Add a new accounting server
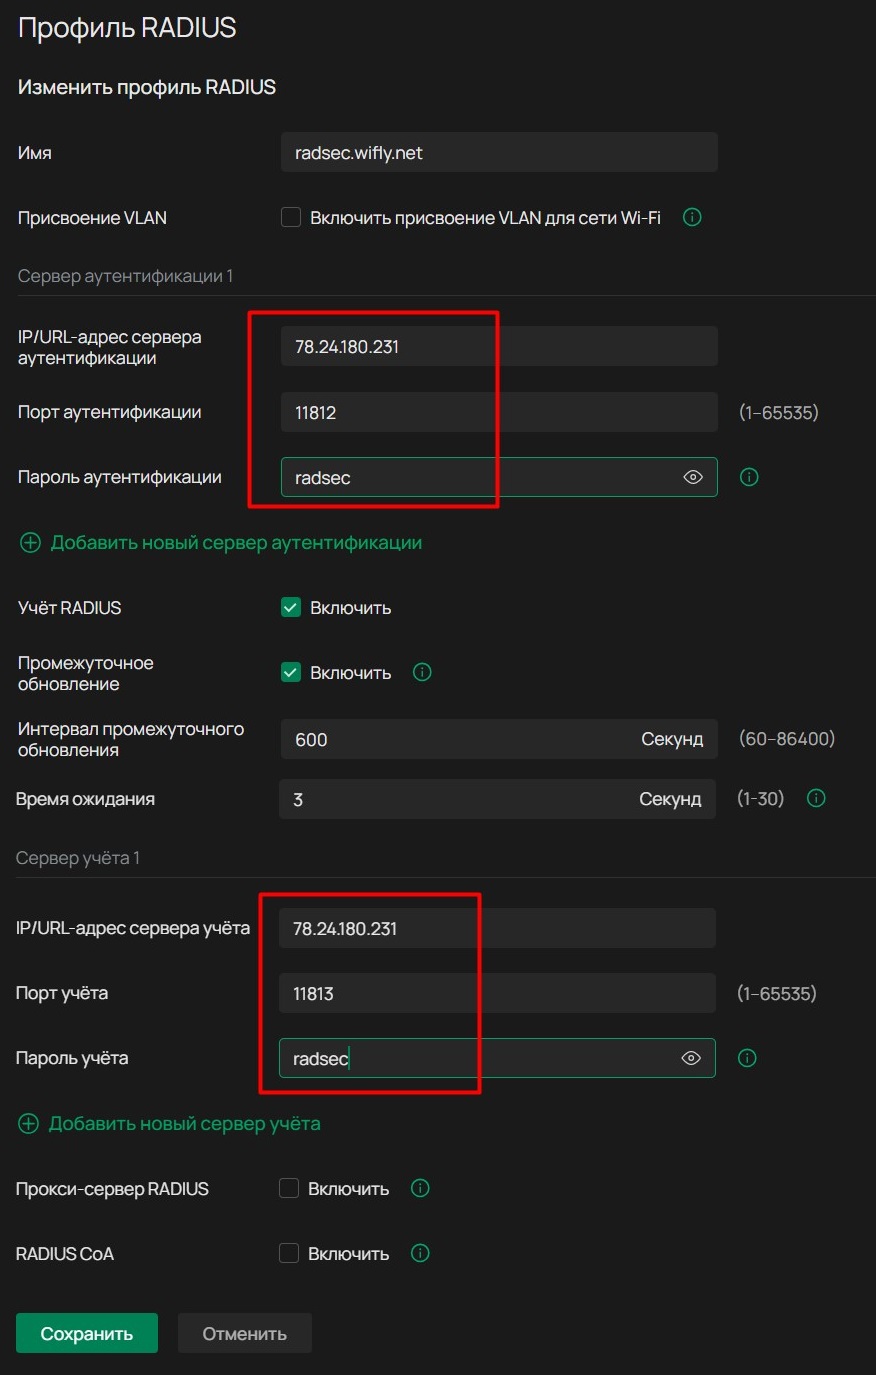This screenshot has height=1375, width=876. [x=170, y=1124]
